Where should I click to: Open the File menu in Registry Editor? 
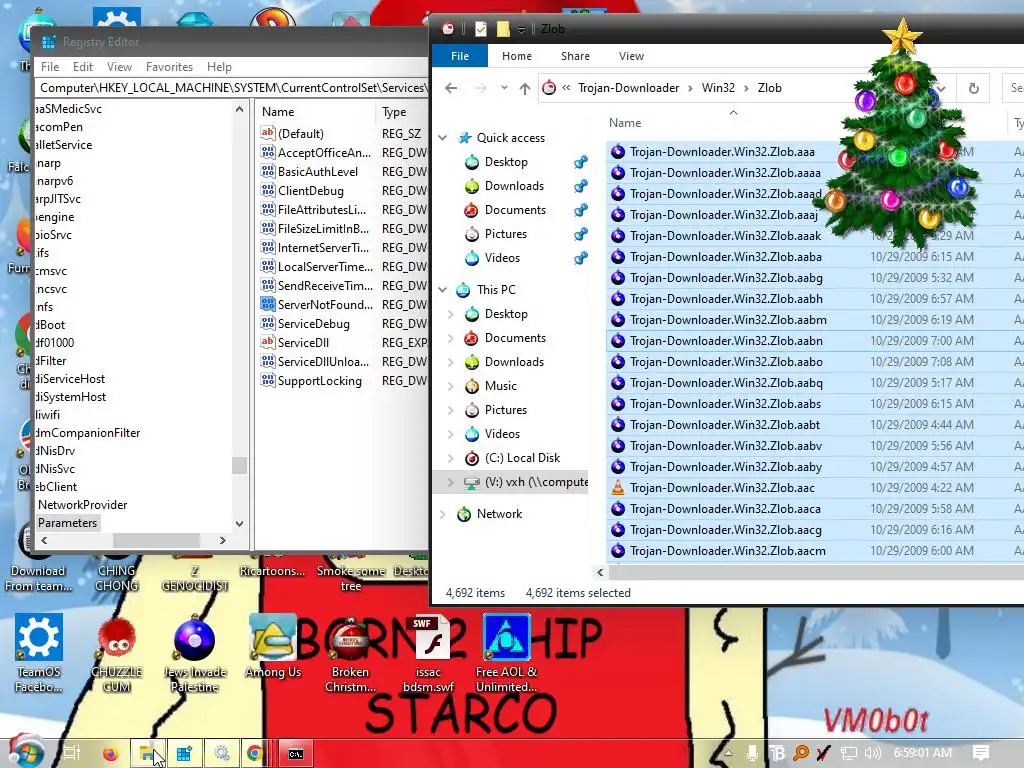click(50, 67)
